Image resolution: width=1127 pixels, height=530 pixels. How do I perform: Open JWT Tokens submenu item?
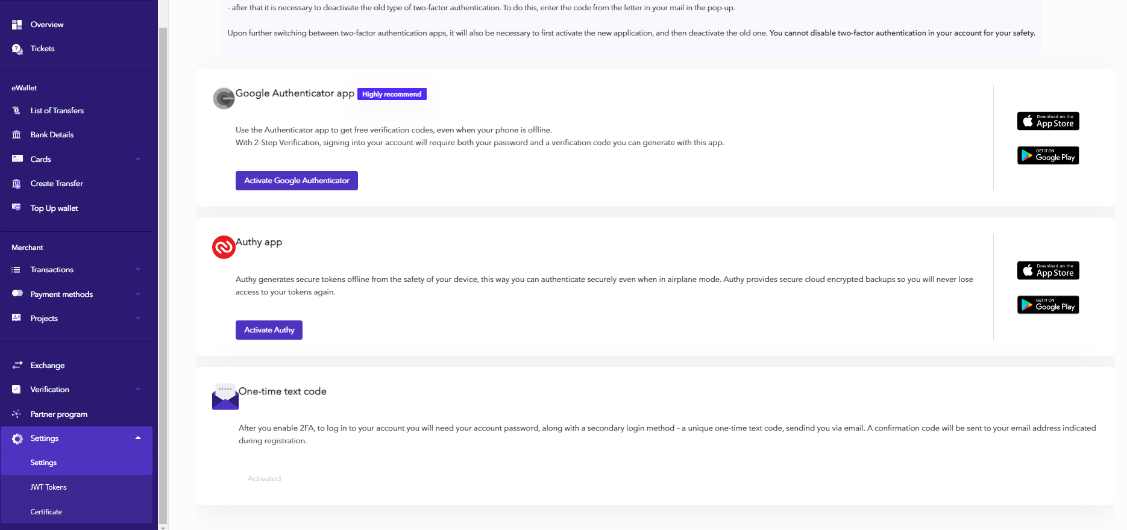(48, 487)
